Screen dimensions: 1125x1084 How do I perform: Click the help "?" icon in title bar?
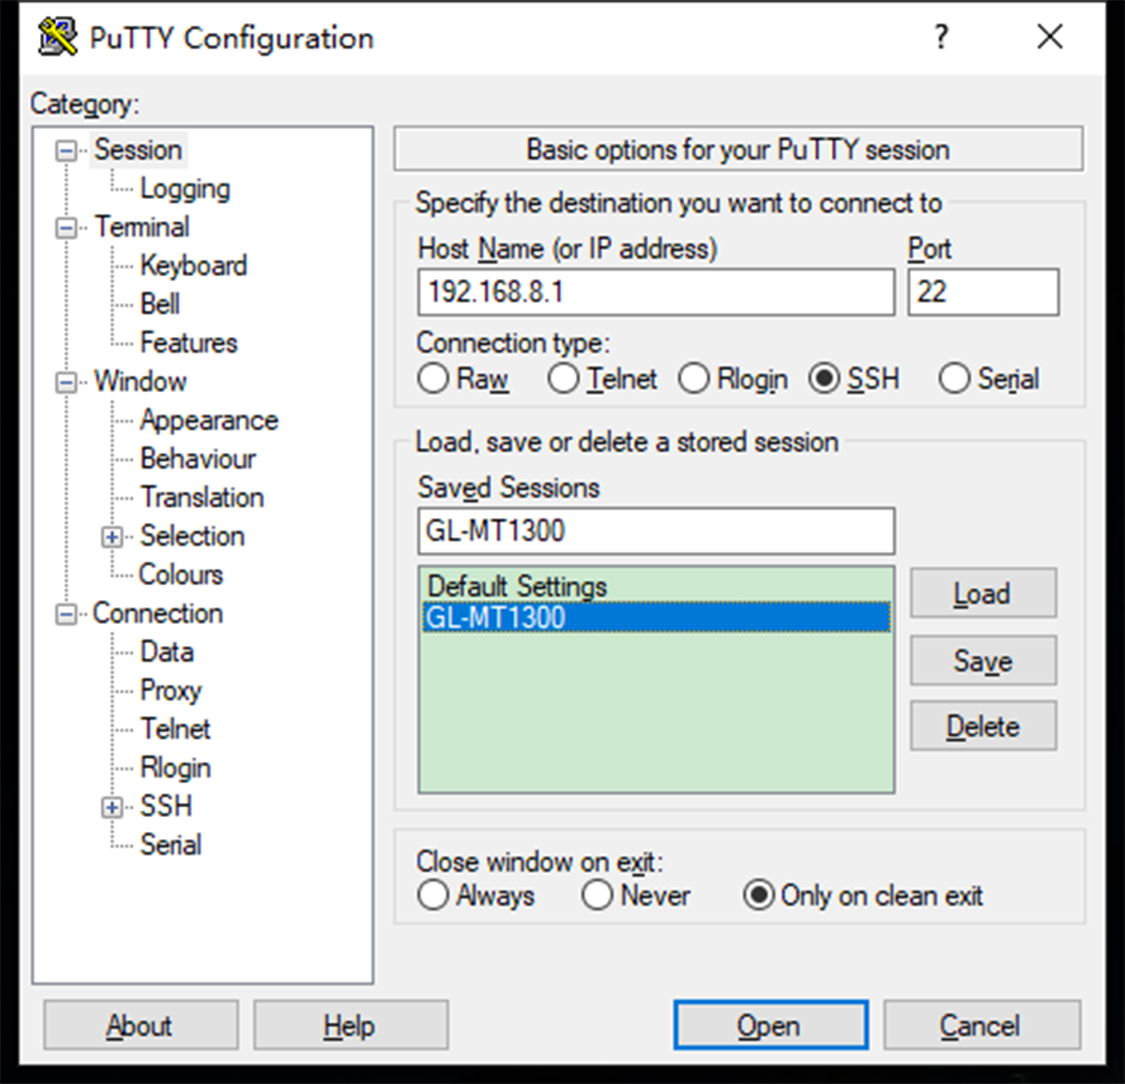[941, 37]
